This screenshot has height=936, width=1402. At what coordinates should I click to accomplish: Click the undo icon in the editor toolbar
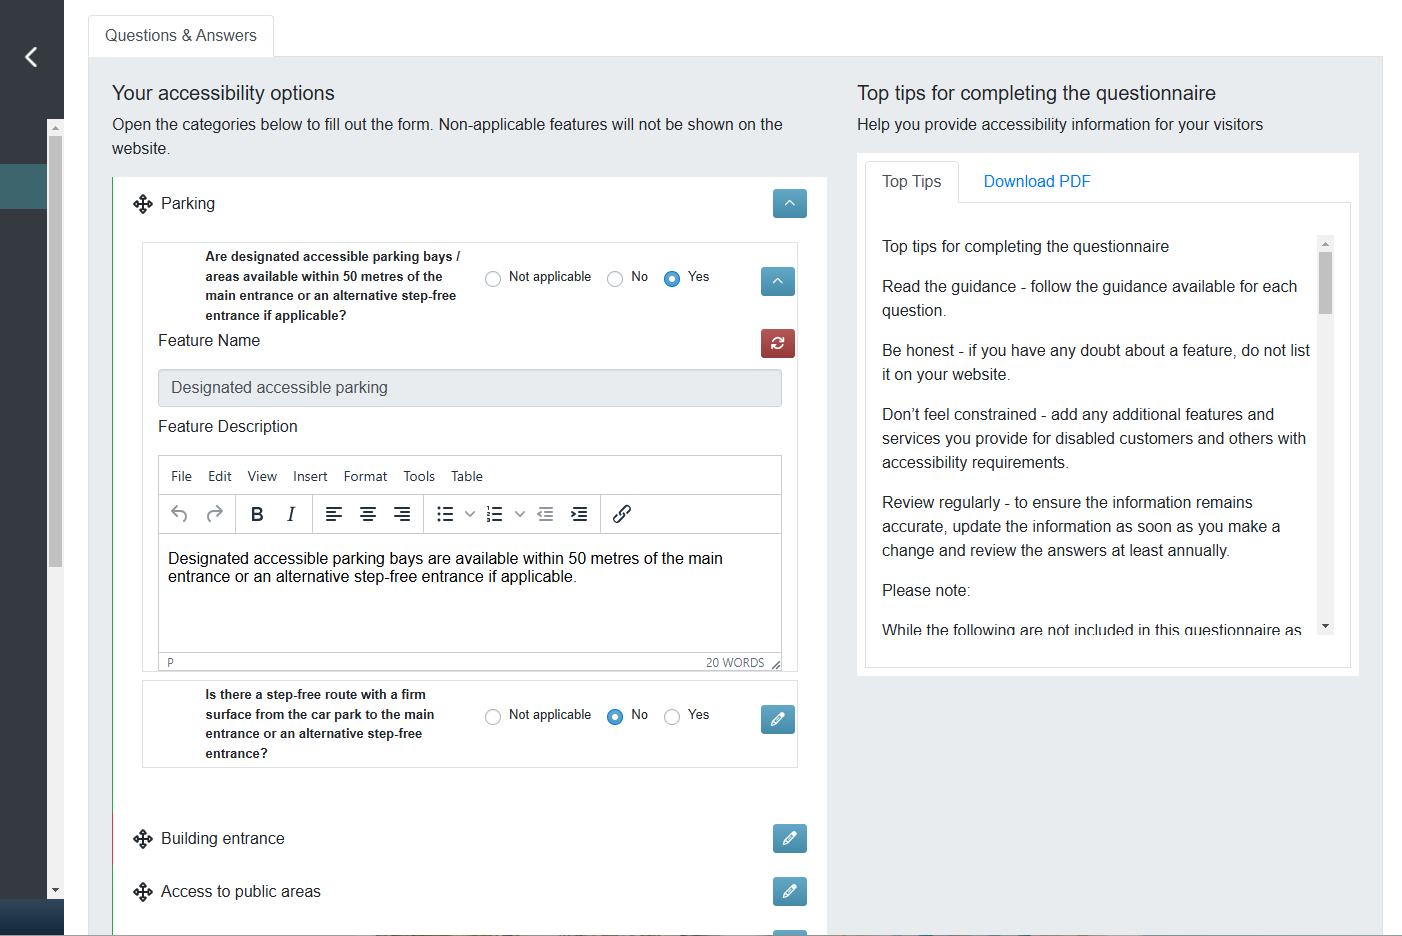[x=179, y=513]
